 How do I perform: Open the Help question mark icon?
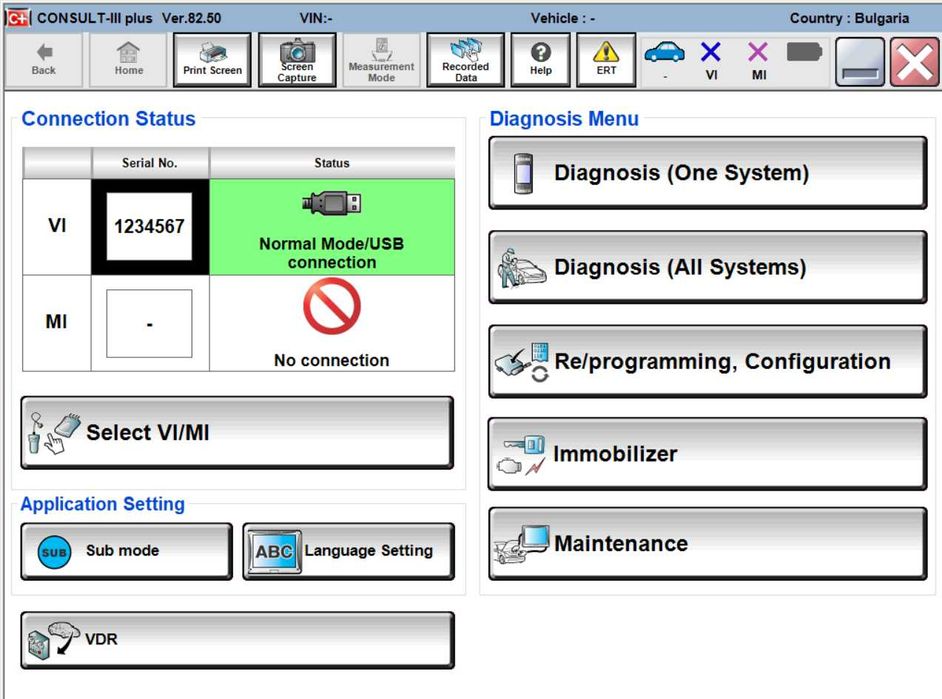tap(541, 59)
